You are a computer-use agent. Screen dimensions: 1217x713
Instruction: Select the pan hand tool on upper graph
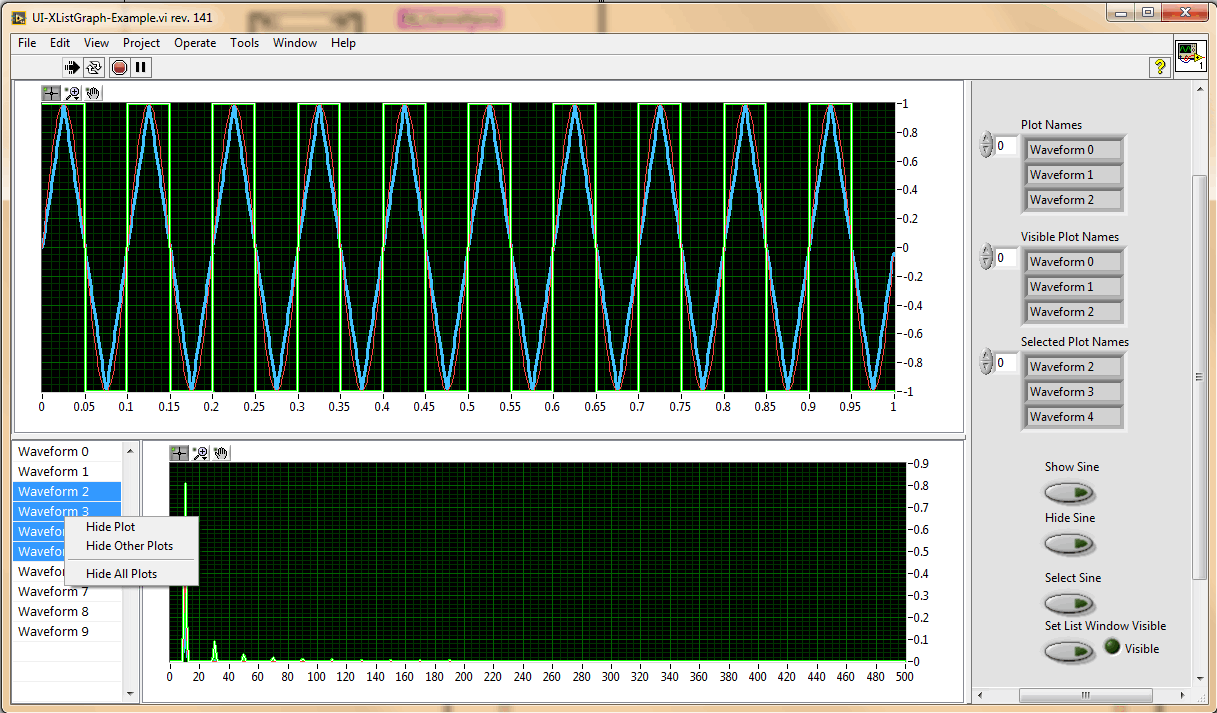coord(93,93)
